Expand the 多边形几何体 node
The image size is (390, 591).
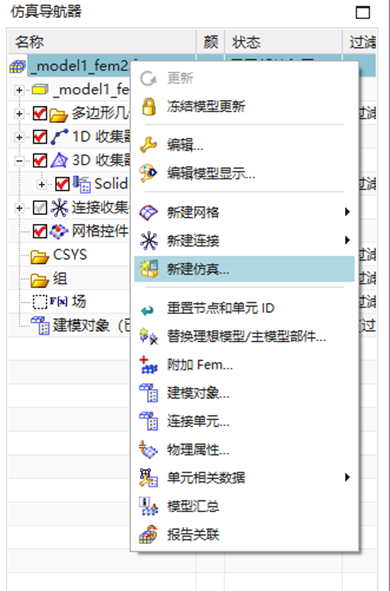click(x=19, y=113)
